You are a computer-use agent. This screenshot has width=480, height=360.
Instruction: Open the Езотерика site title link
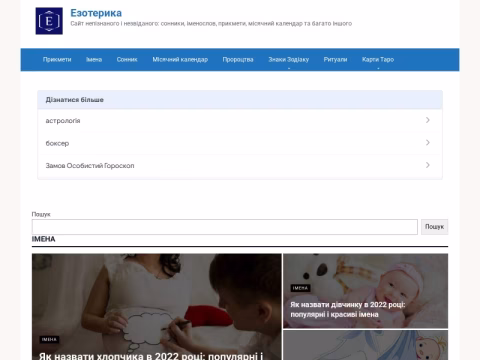click(x=96, y=13)
